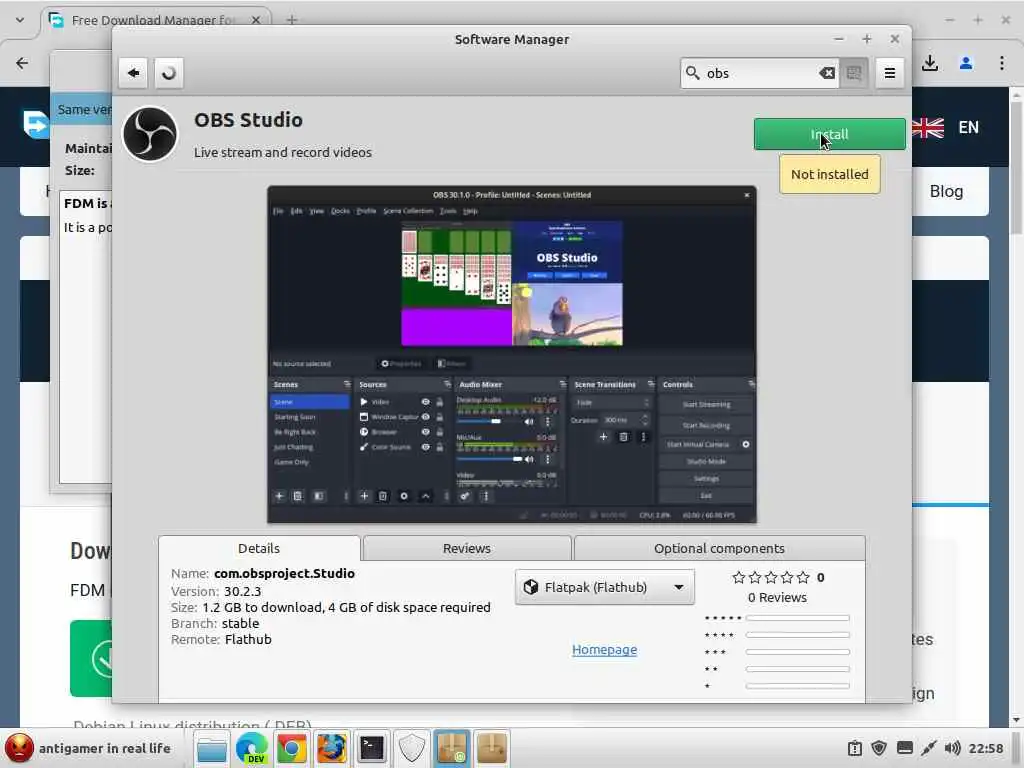This screenshot has height=768, width=1024.
Task: Select the branch value 'stable'
Action: point(240,623)
